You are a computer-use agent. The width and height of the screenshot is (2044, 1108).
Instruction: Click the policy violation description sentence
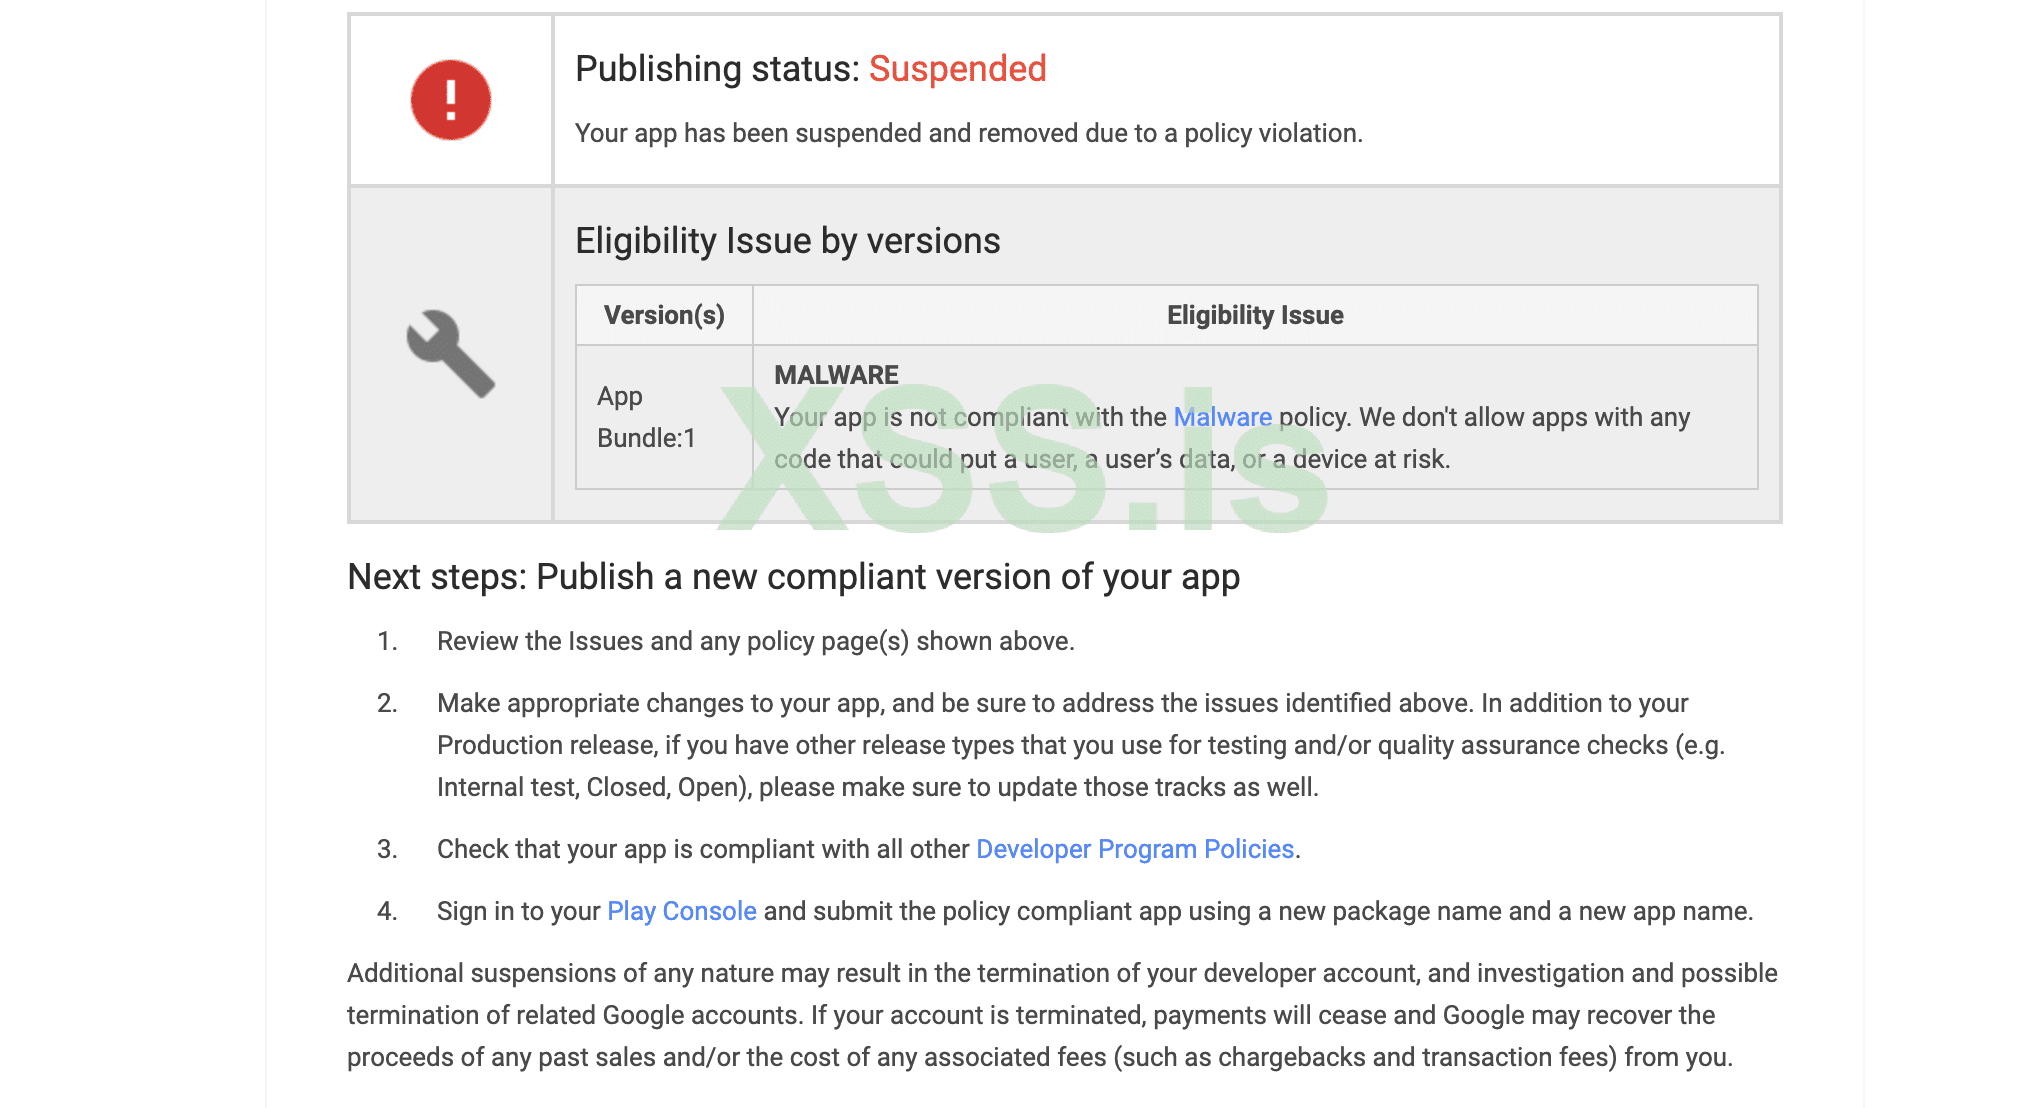tap(968, 133)
